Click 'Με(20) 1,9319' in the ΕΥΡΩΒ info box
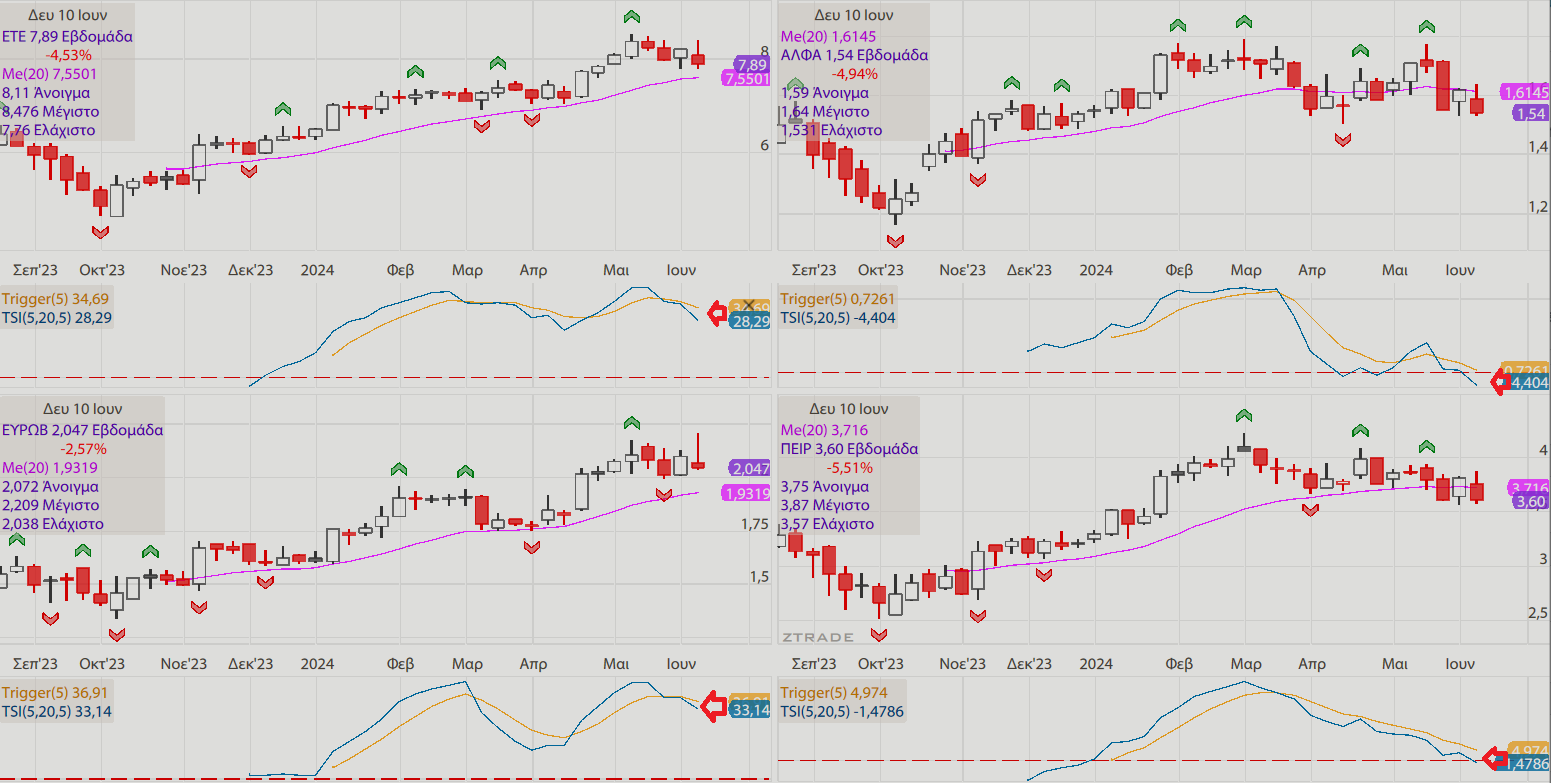 (50, 468)
